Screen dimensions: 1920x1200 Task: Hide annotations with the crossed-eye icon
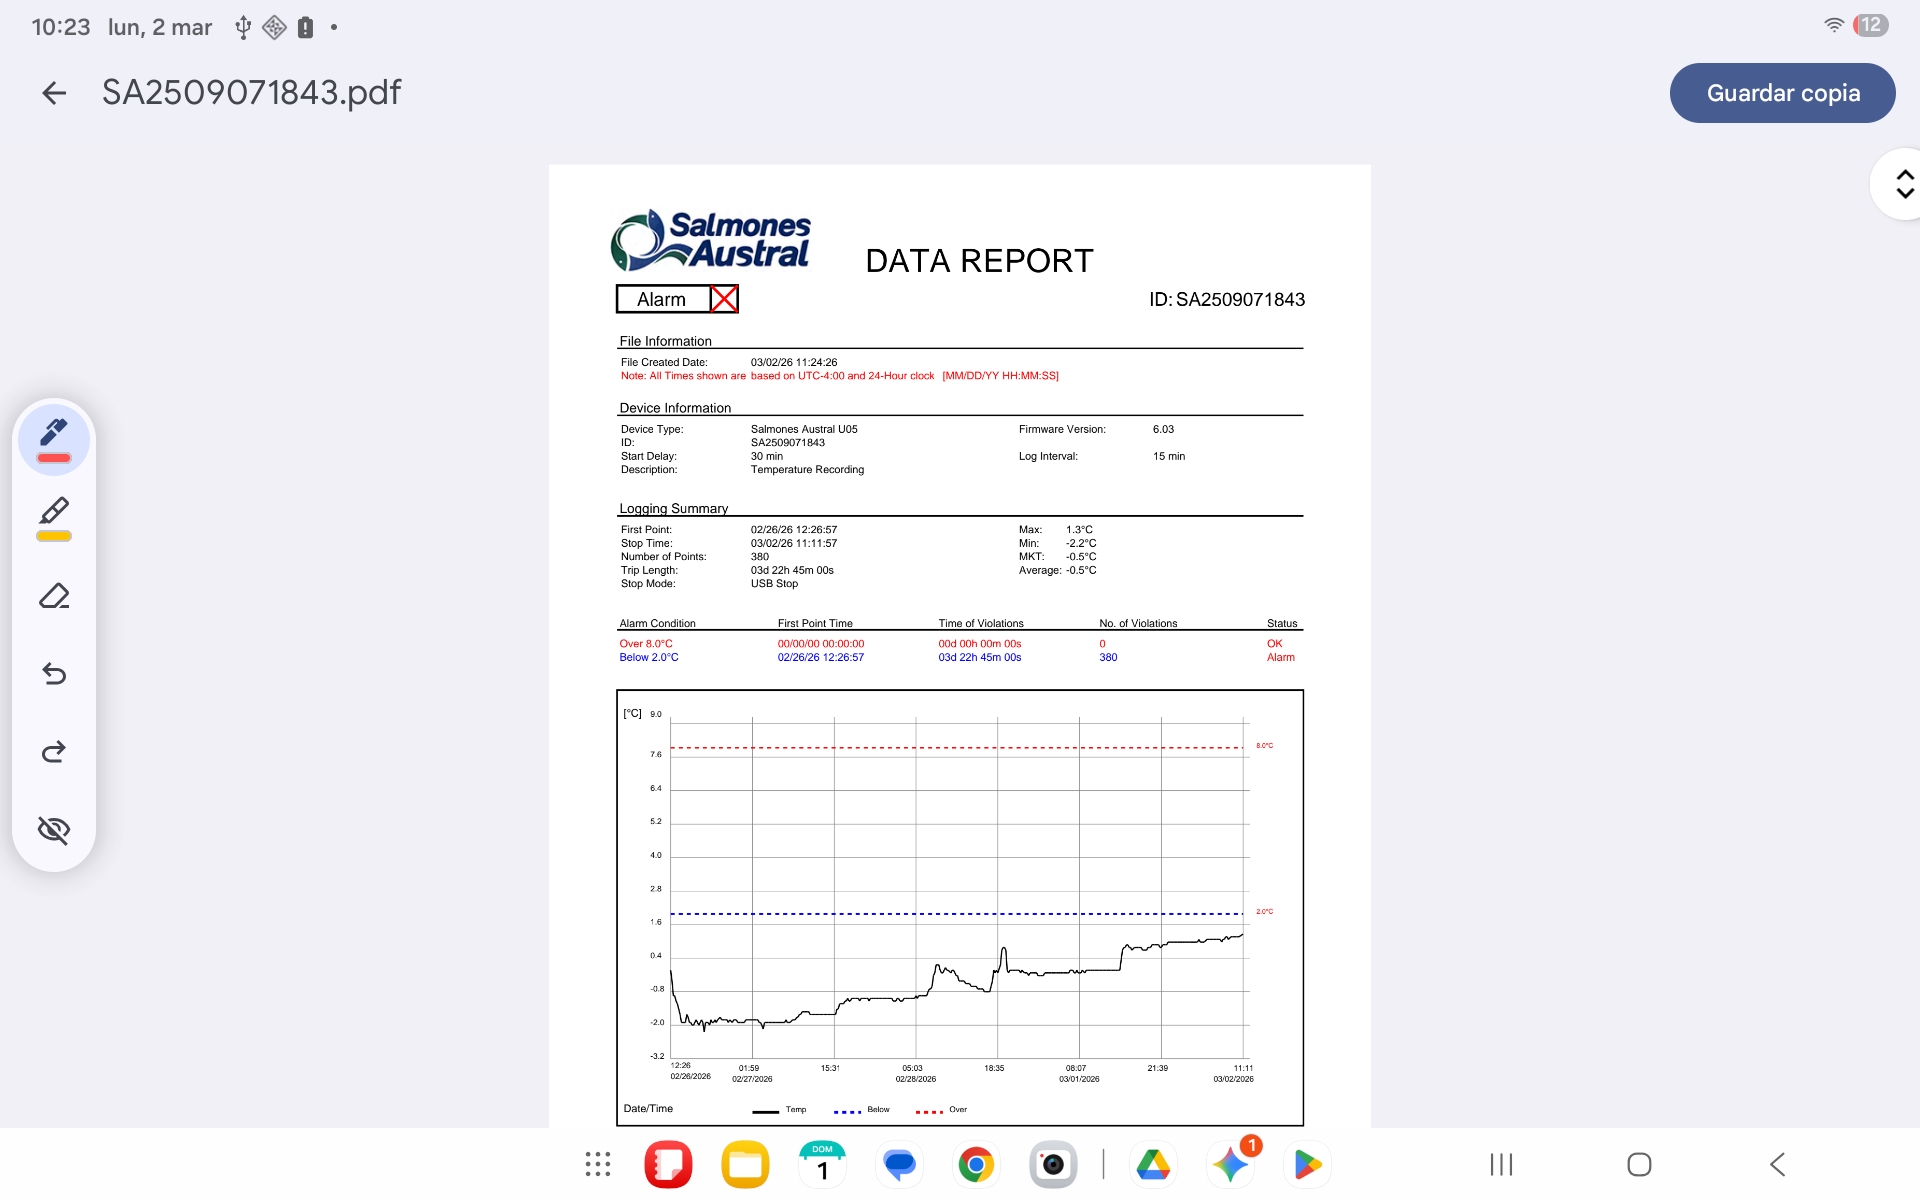(54, 829)
